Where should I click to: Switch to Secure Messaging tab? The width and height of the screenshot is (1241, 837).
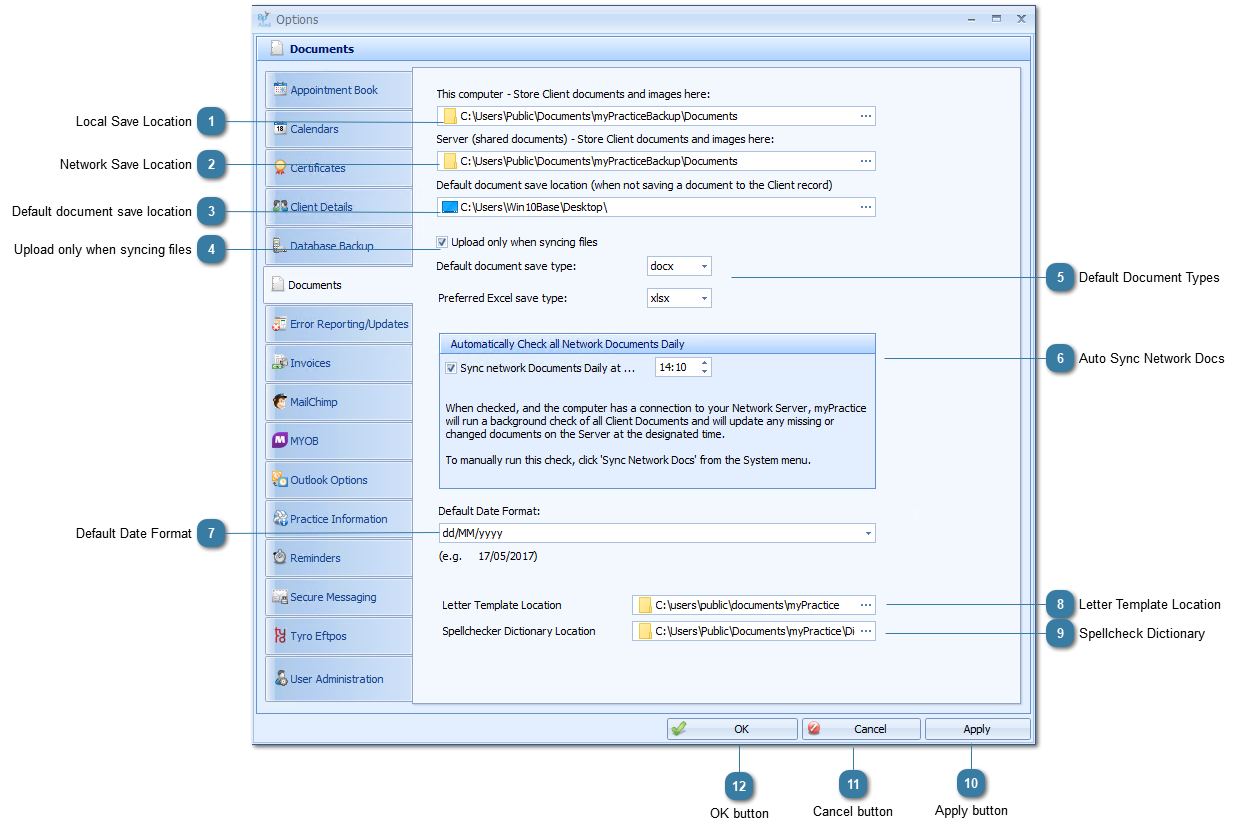pyautogui.click(x=338, y=596)
